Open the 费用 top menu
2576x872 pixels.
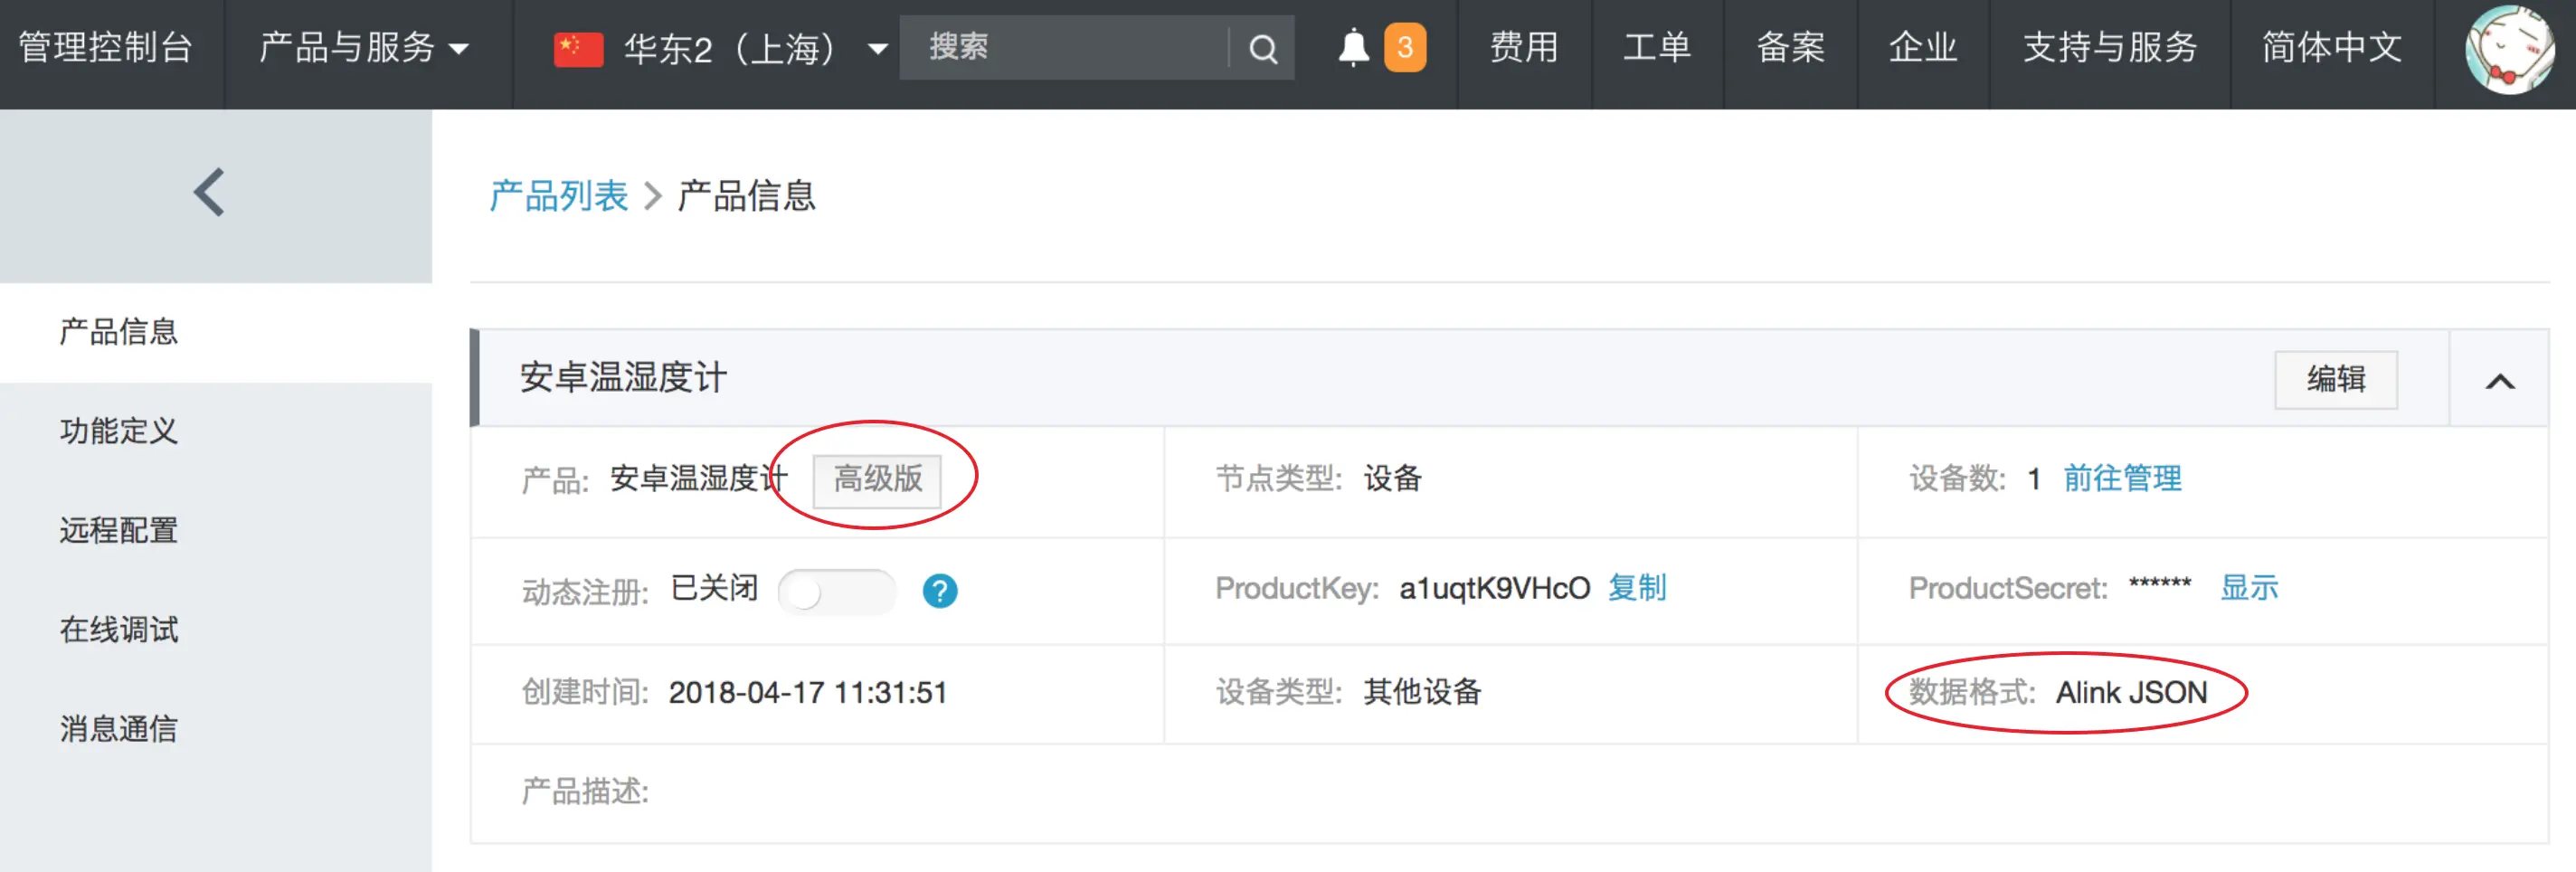point(1524,47)
